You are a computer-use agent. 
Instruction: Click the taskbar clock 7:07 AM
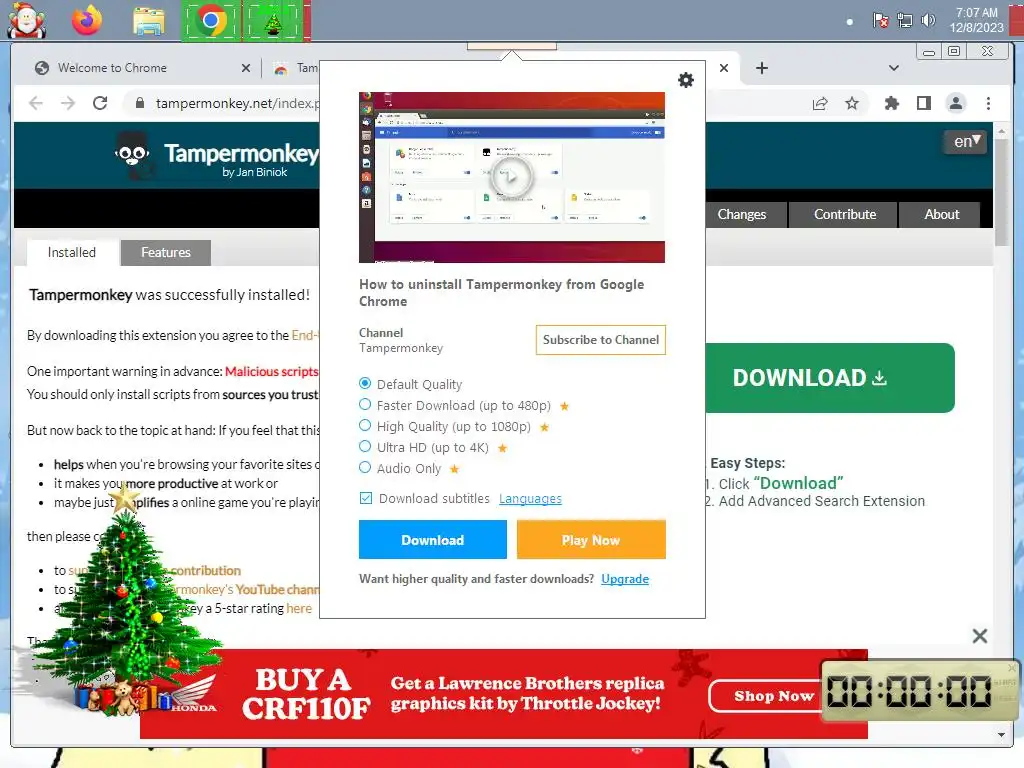(976, 20)
